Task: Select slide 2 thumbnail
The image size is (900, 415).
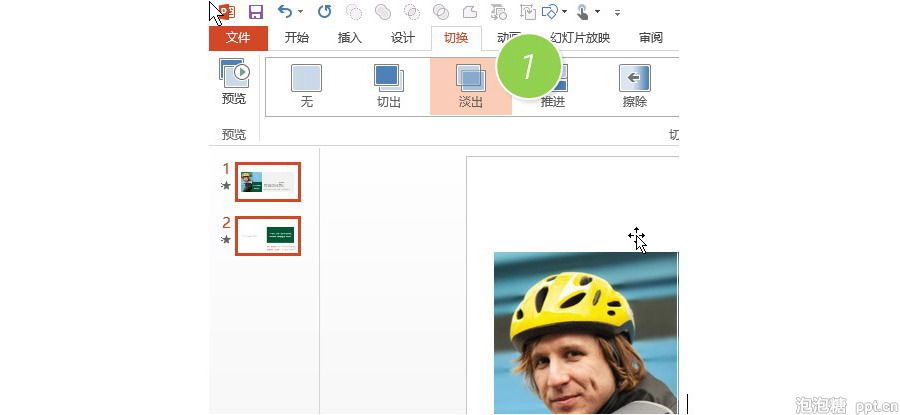Action: click(x=267, y=236)
